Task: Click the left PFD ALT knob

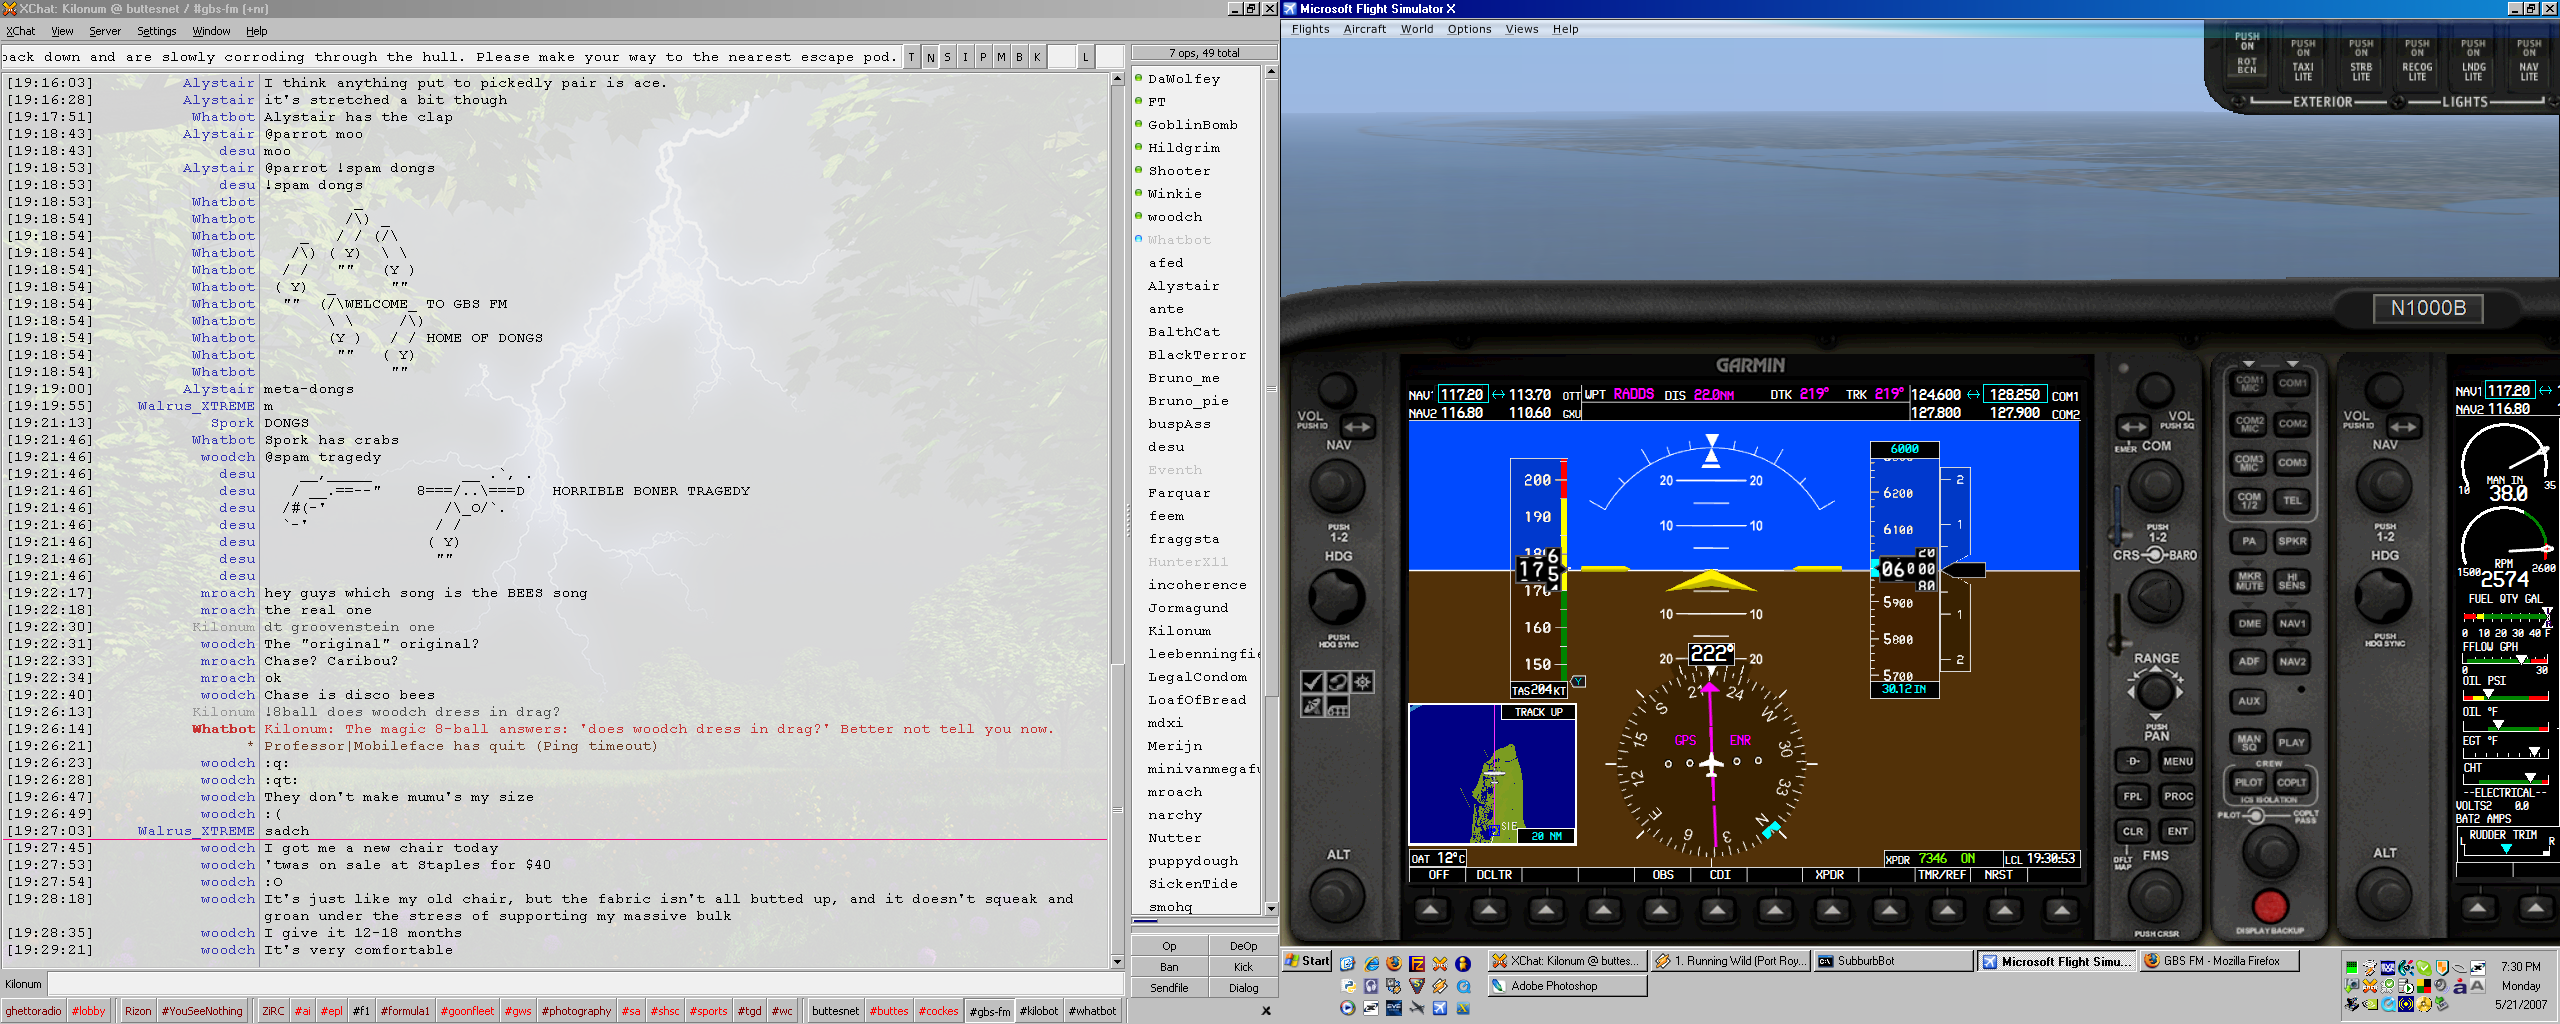Action: click(1337, 895)
